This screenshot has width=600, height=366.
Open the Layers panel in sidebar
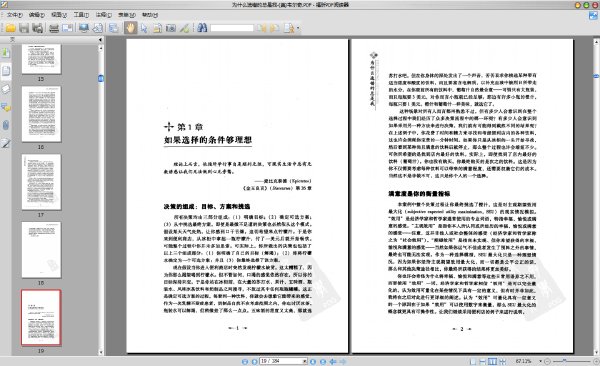6,89
